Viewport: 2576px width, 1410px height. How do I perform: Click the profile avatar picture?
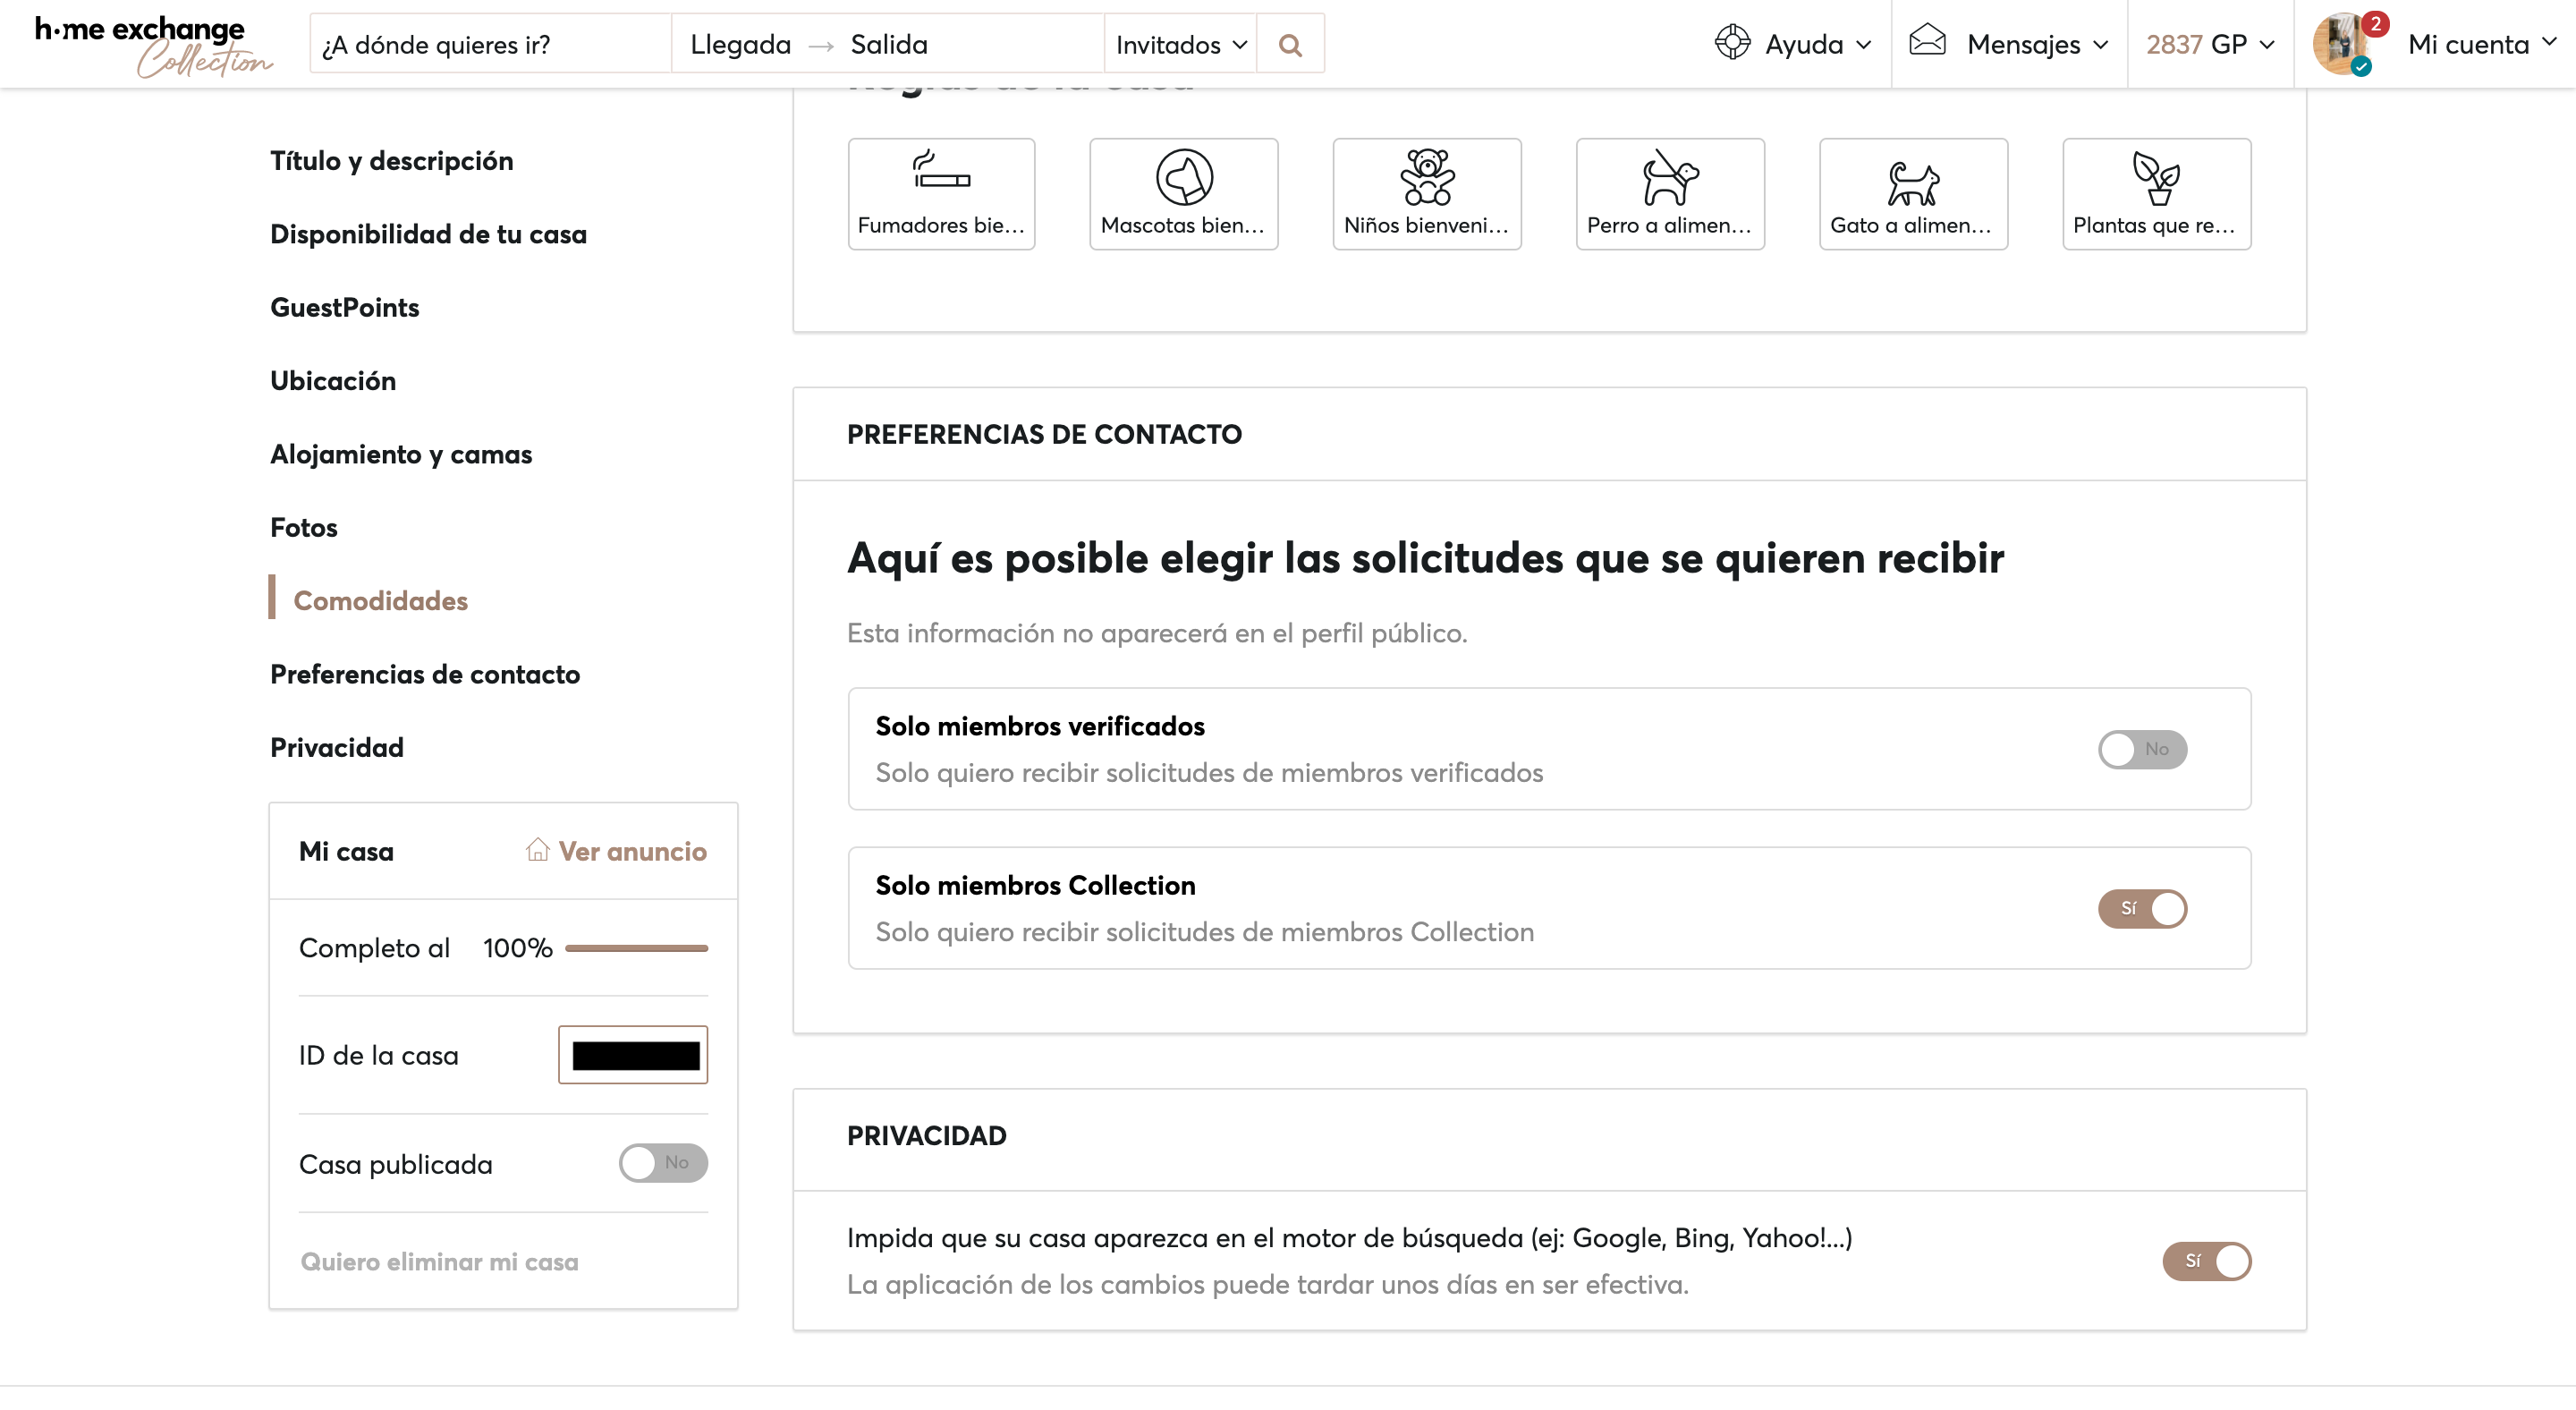coord(2342,45)
